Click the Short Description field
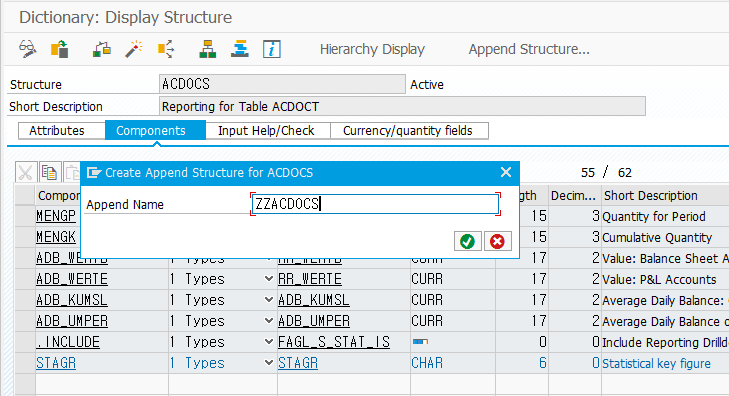The image size is (729, 396). pos(402,106)
